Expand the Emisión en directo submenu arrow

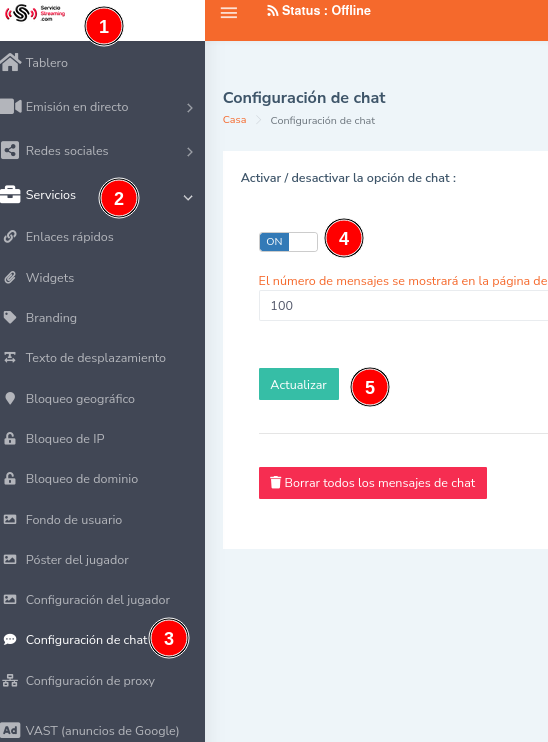point(190,108)
